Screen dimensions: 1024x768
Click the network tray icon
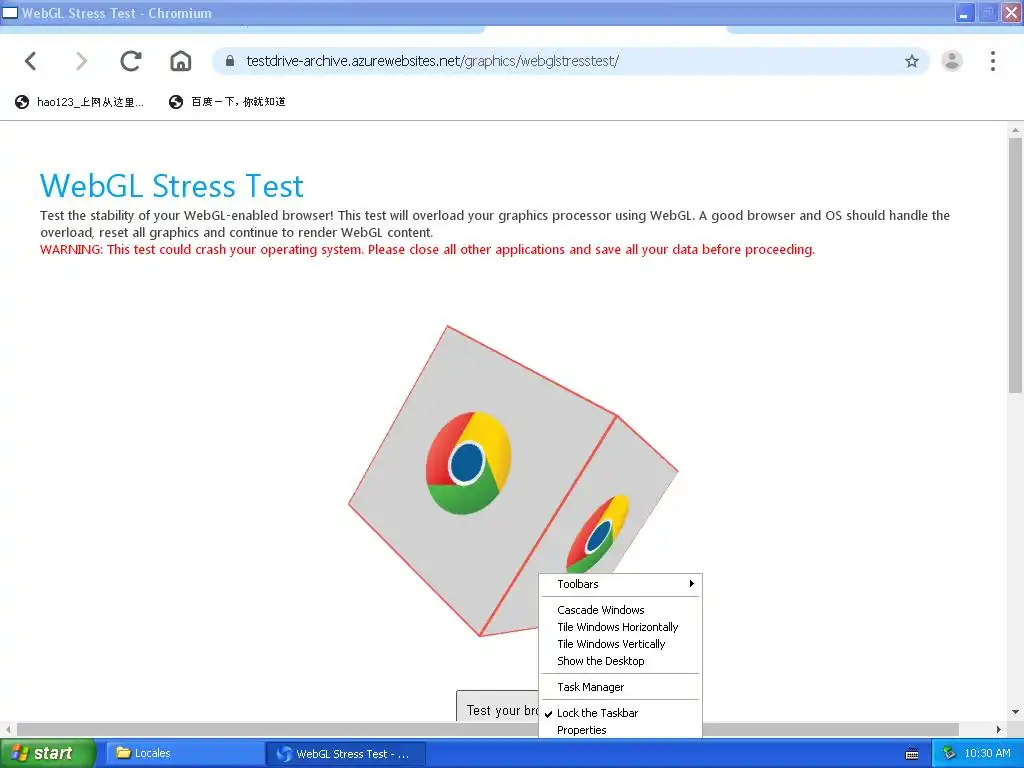coord(949,754)
